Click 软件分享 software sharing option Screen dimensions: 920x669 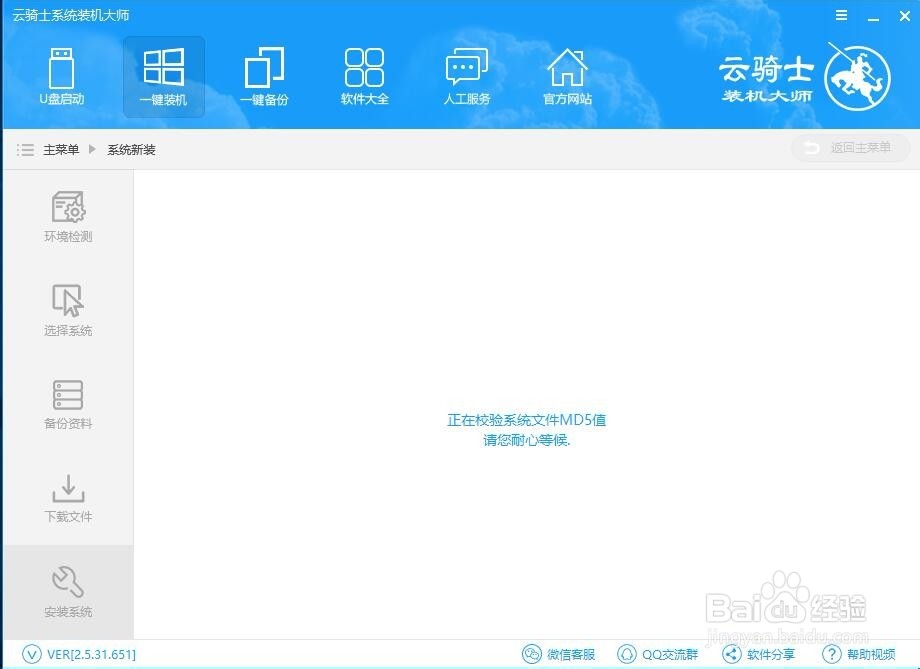pos(760,654)
